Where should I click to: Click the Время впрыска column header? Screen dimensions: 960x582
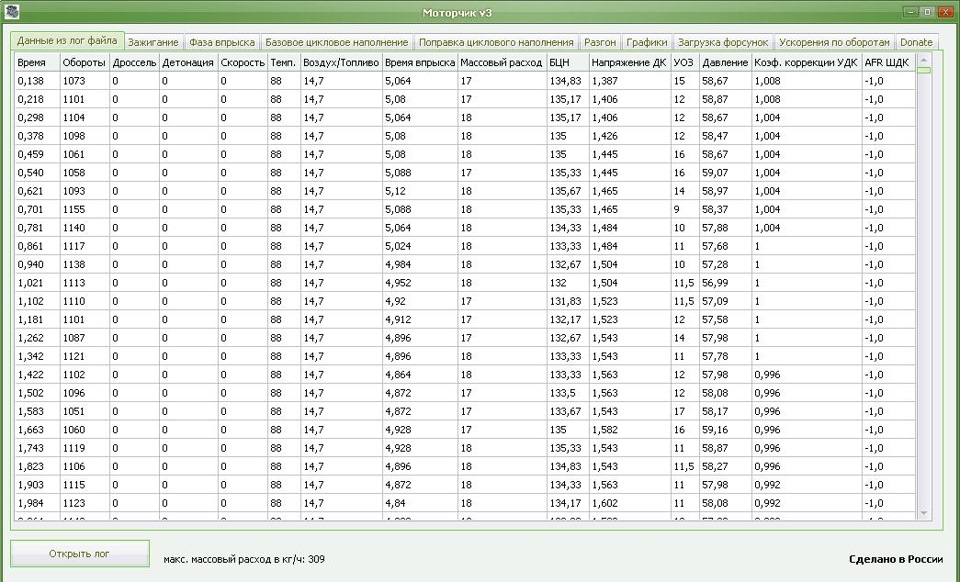coord(420,62)
